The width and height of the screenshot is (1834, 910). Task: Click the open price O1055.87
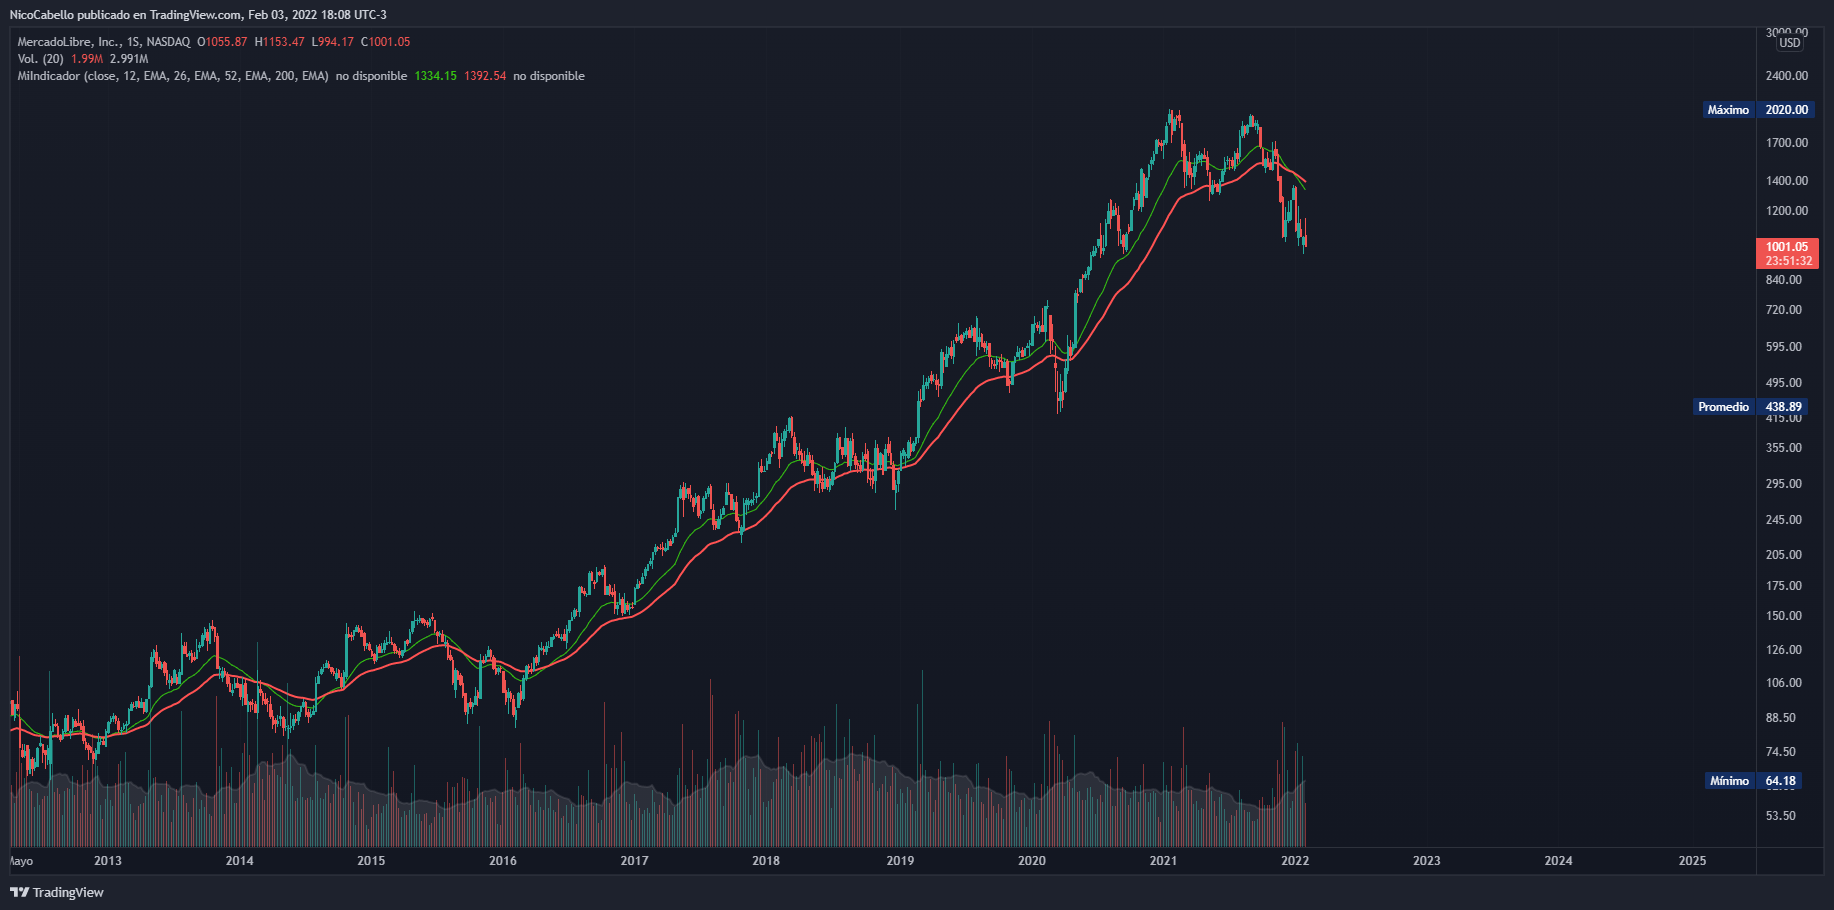click(222, 42)
